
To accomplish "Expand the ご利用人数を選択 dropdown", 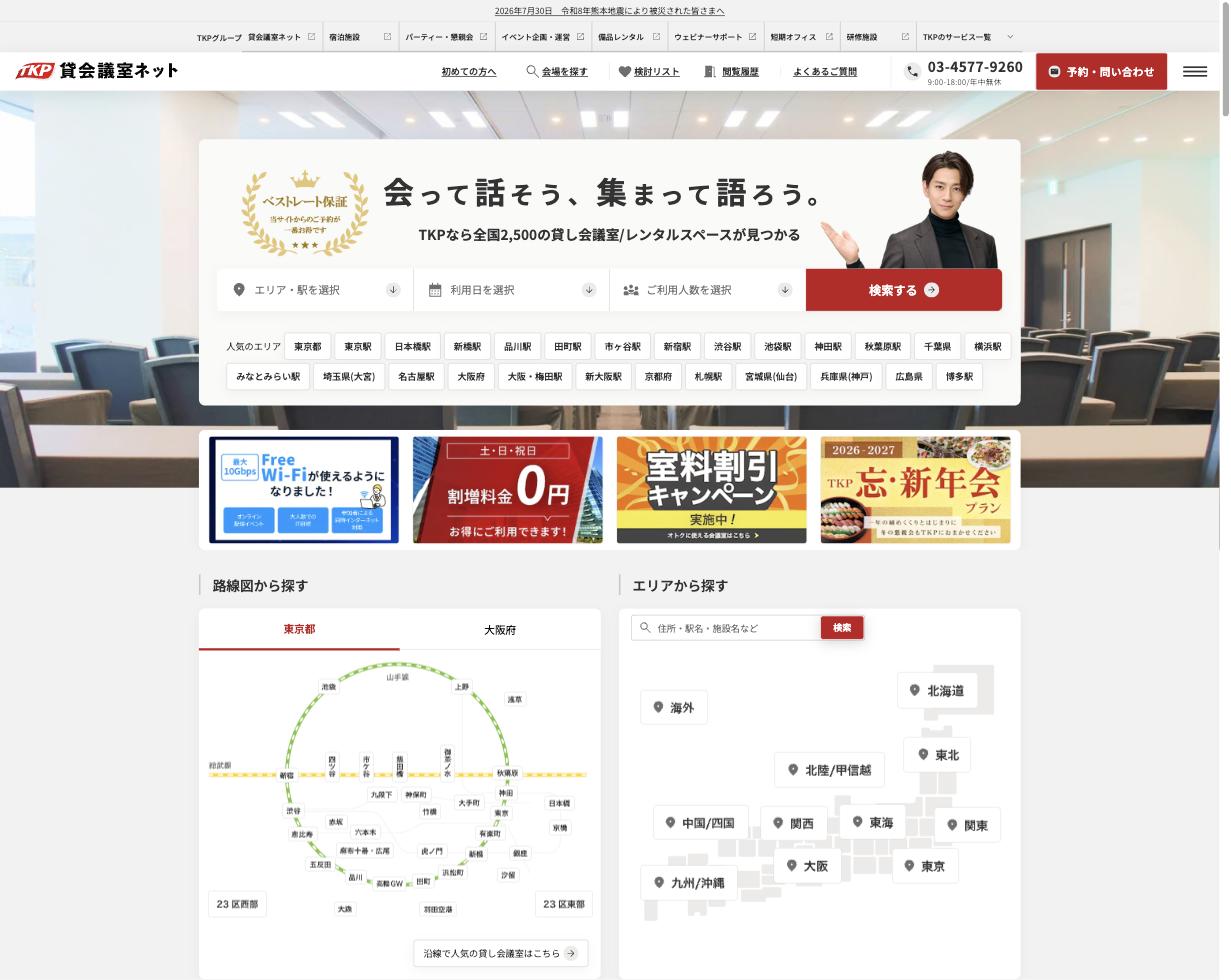I will (785, 290).
